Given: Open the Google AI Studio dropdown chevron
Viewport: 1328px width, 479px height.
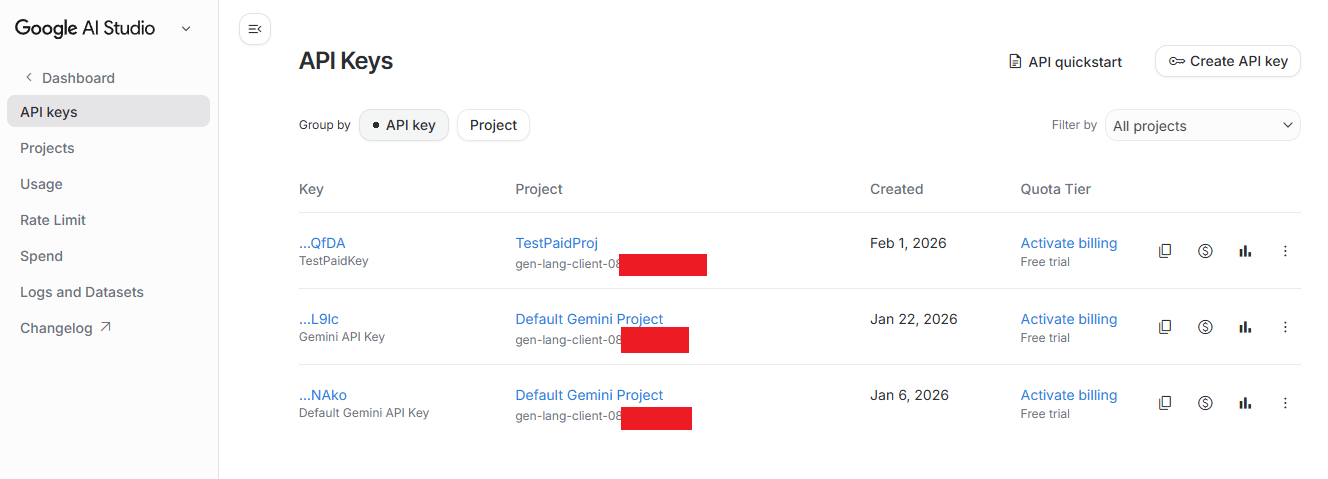Looking at the screenshot, I should [186, 28].
